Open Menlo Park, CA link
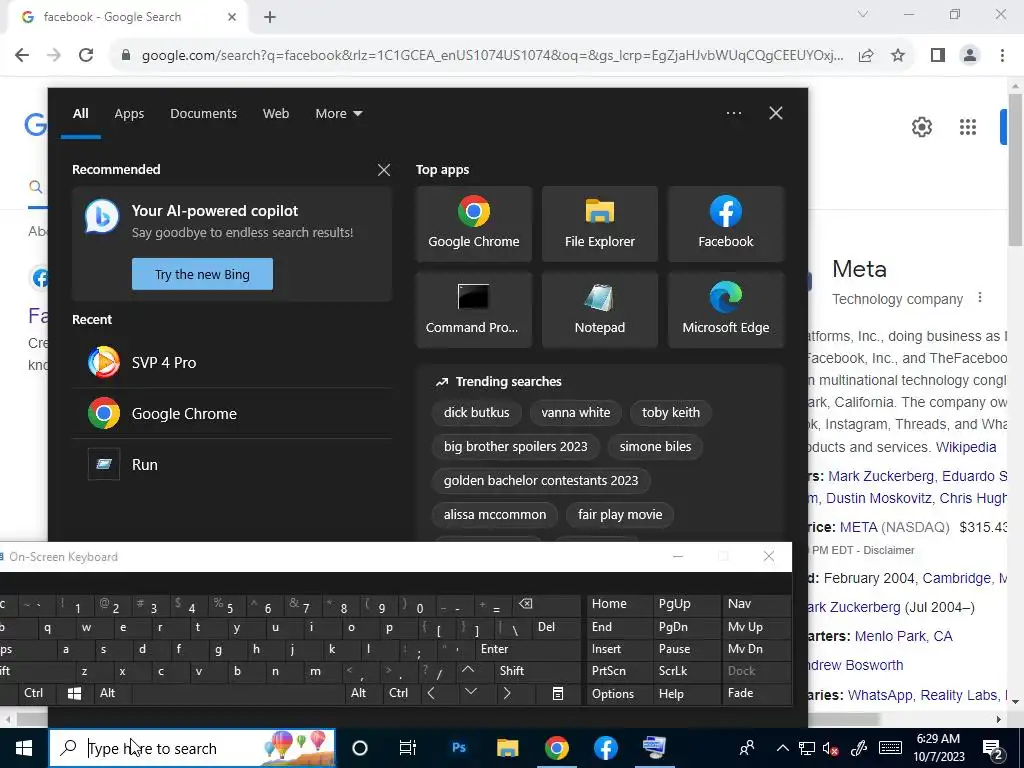 coord(903,636)
